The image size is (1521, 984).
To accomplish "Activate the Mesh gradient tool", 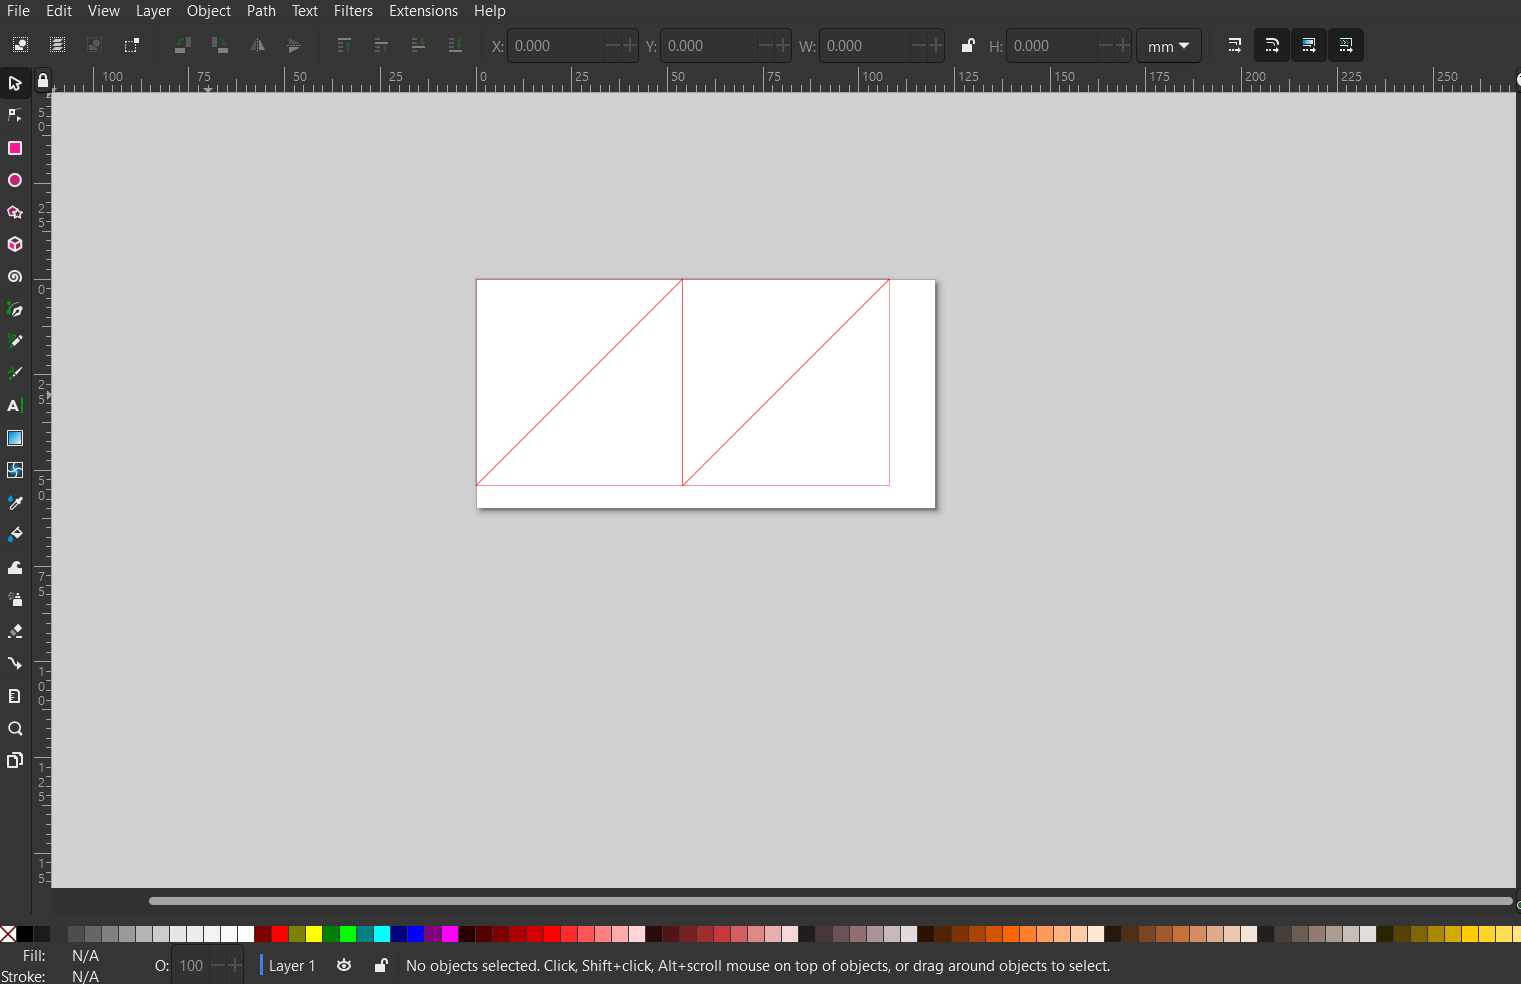I will click(15, 470).
